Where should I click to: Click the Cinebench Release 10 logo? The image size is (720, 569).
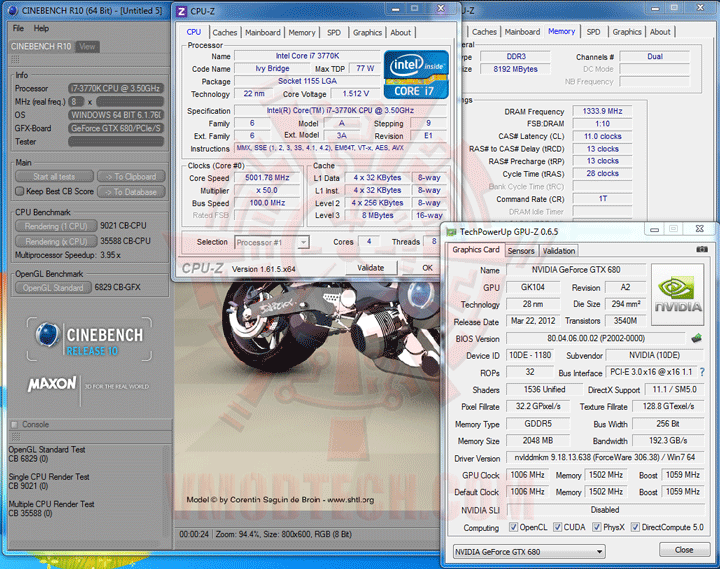pyautogui.click(x=90, y=339)
